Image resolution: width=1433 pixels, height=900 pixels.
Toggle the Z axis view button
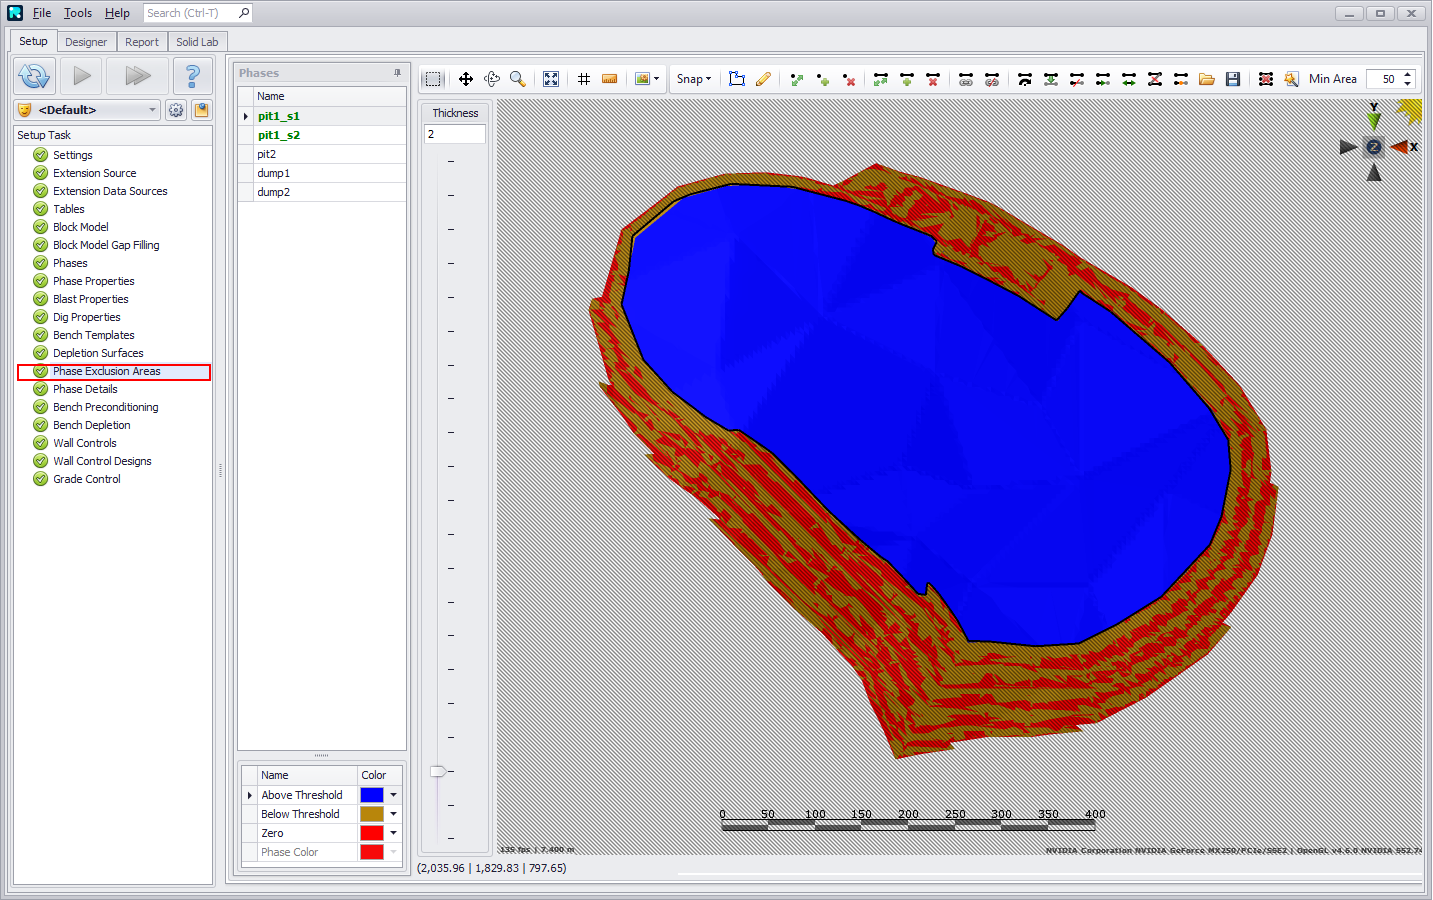[x=1374, y=147]
